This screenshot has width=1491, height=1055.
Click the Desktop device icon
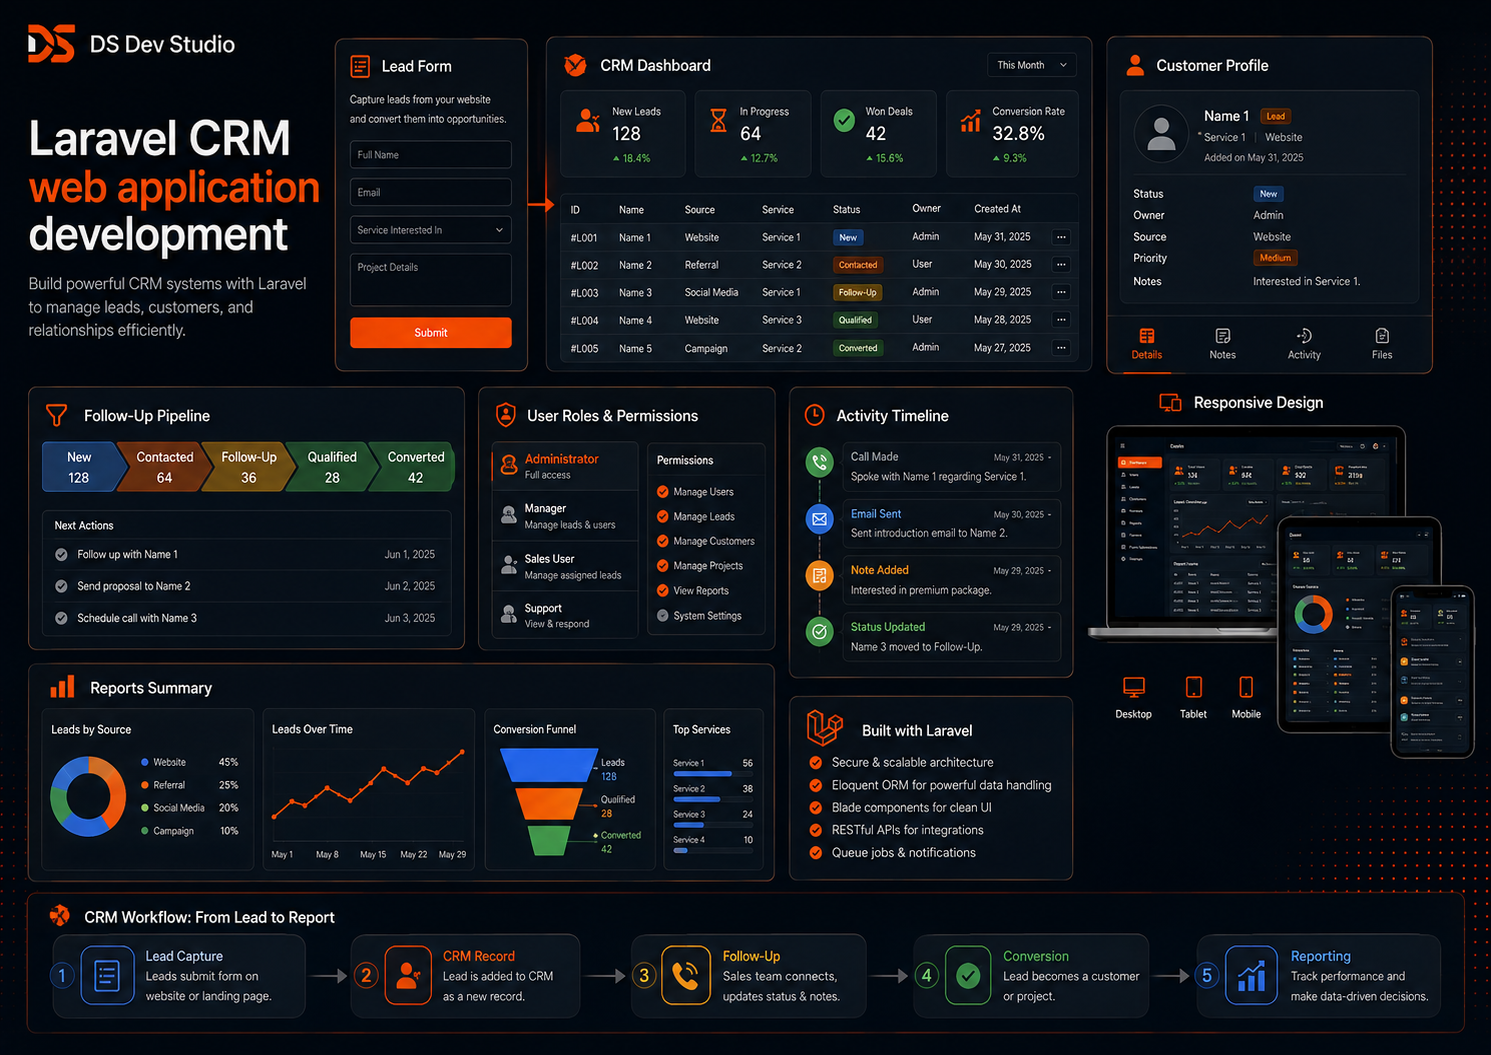tap(1134, 687)
